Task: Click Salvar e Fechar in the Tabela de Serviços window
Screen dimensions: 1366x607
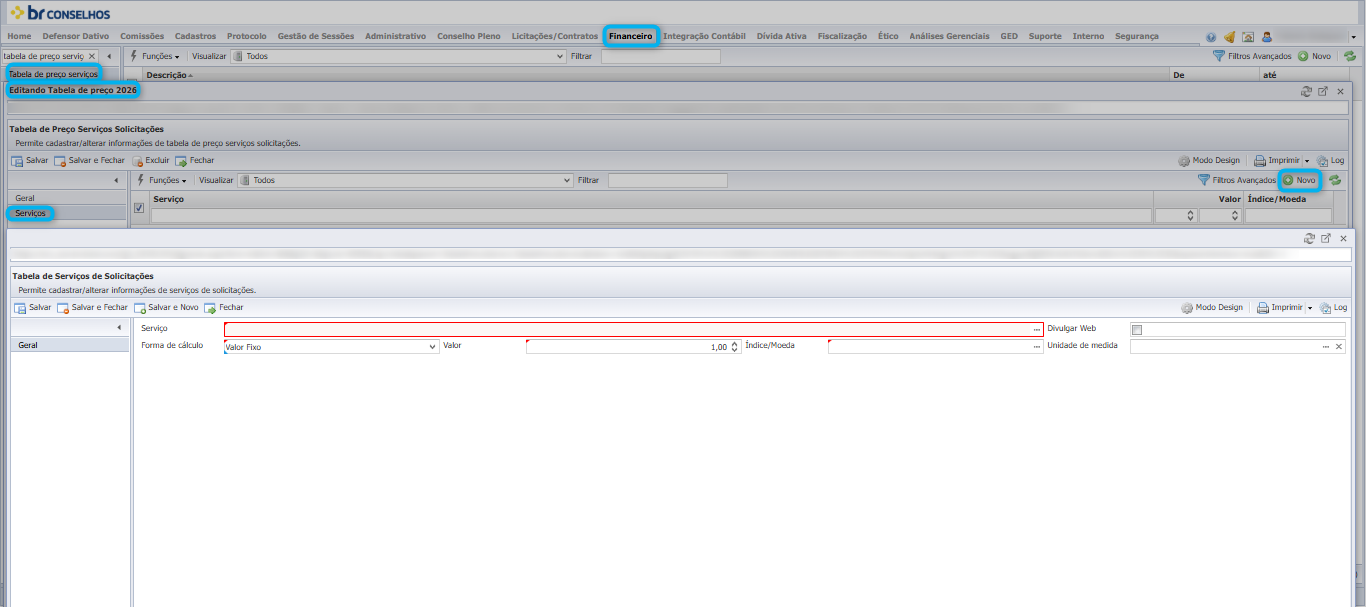Action: (92, 308)
